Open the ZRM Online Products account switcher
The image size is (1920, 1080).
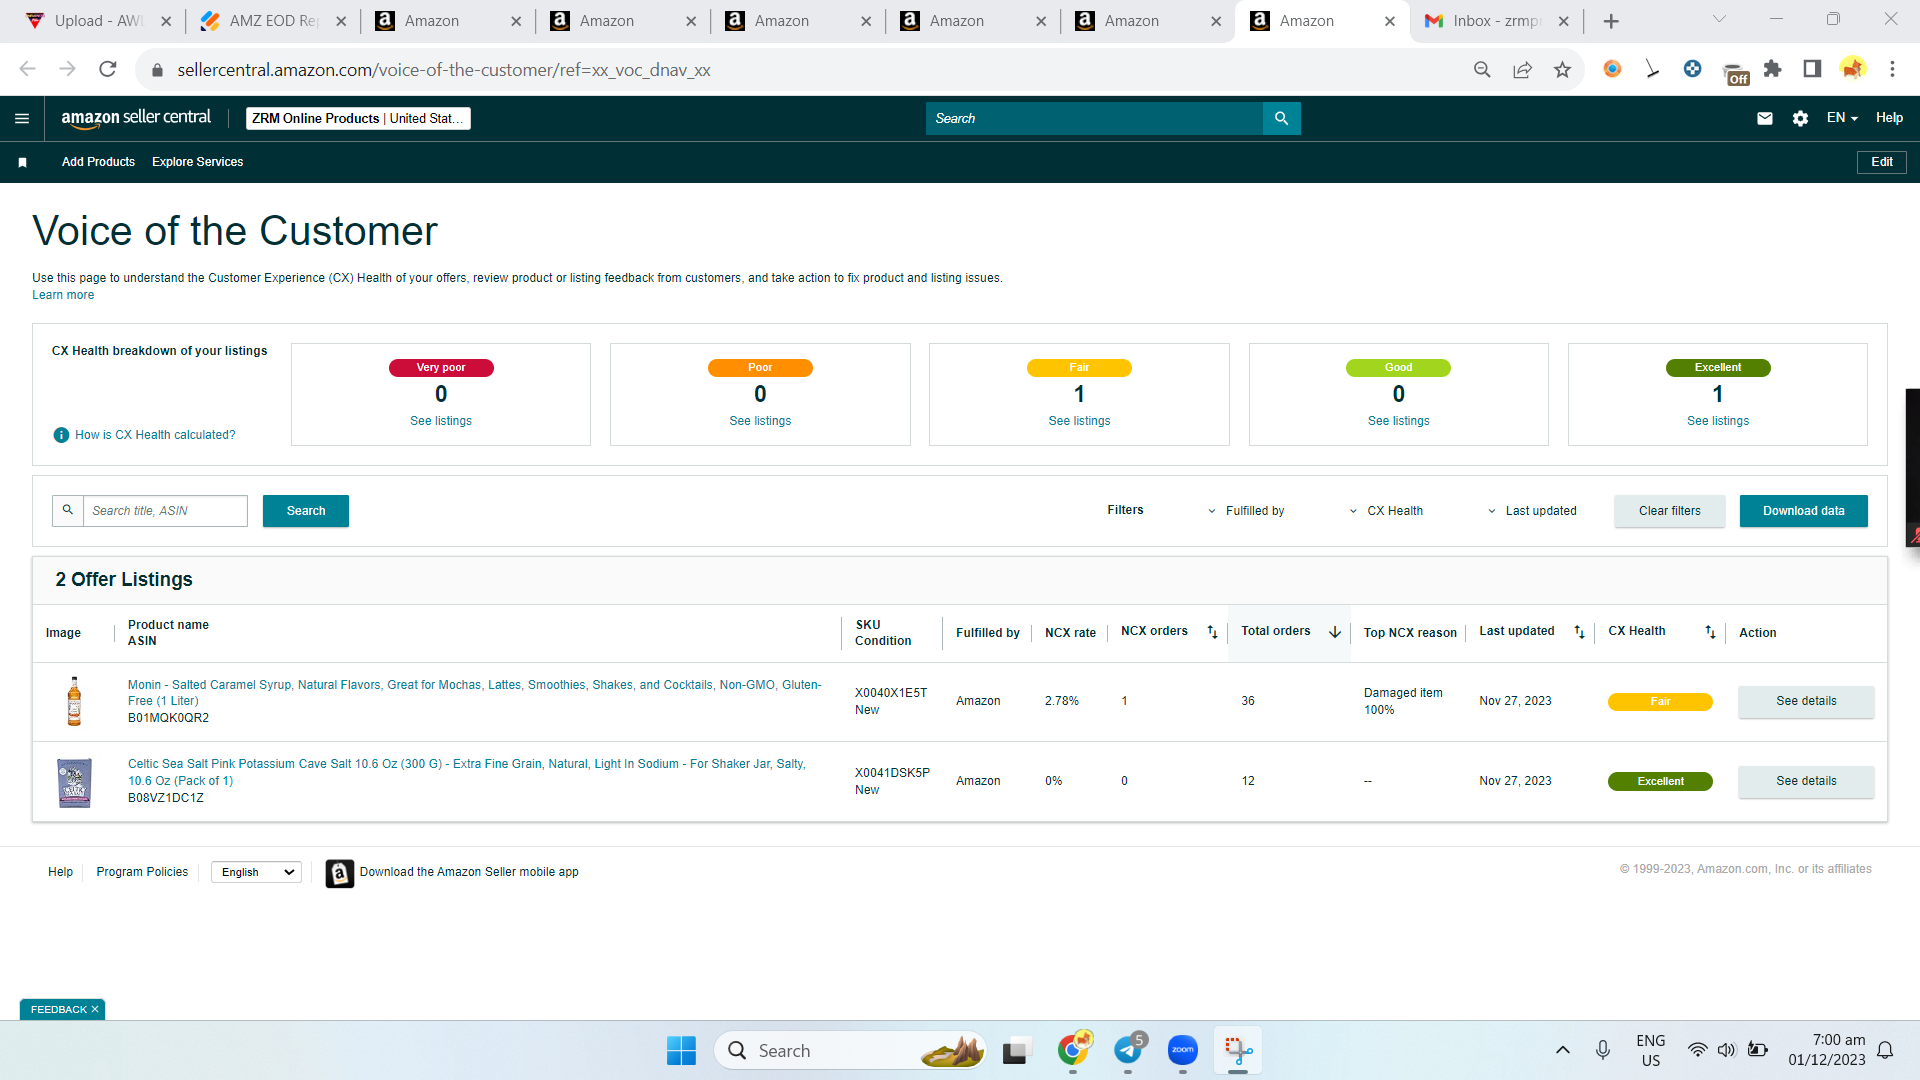[358, 118]
